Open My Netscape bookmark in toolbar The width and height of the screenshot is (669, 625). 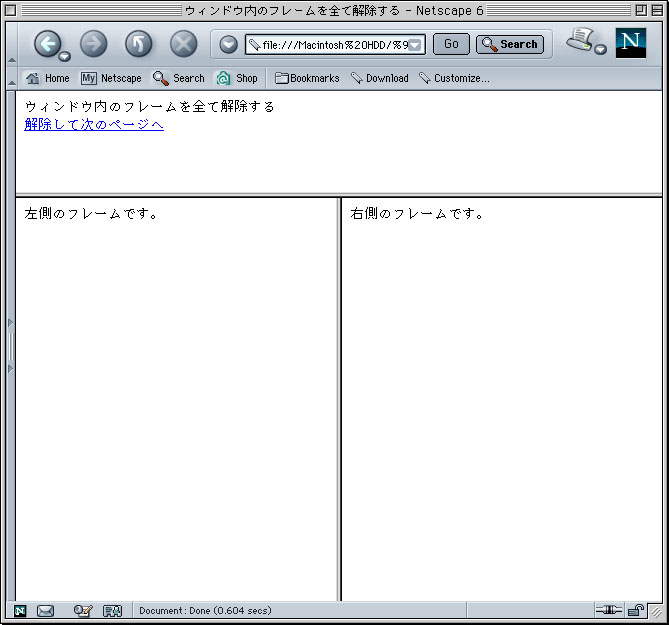(x=111, y=78)
